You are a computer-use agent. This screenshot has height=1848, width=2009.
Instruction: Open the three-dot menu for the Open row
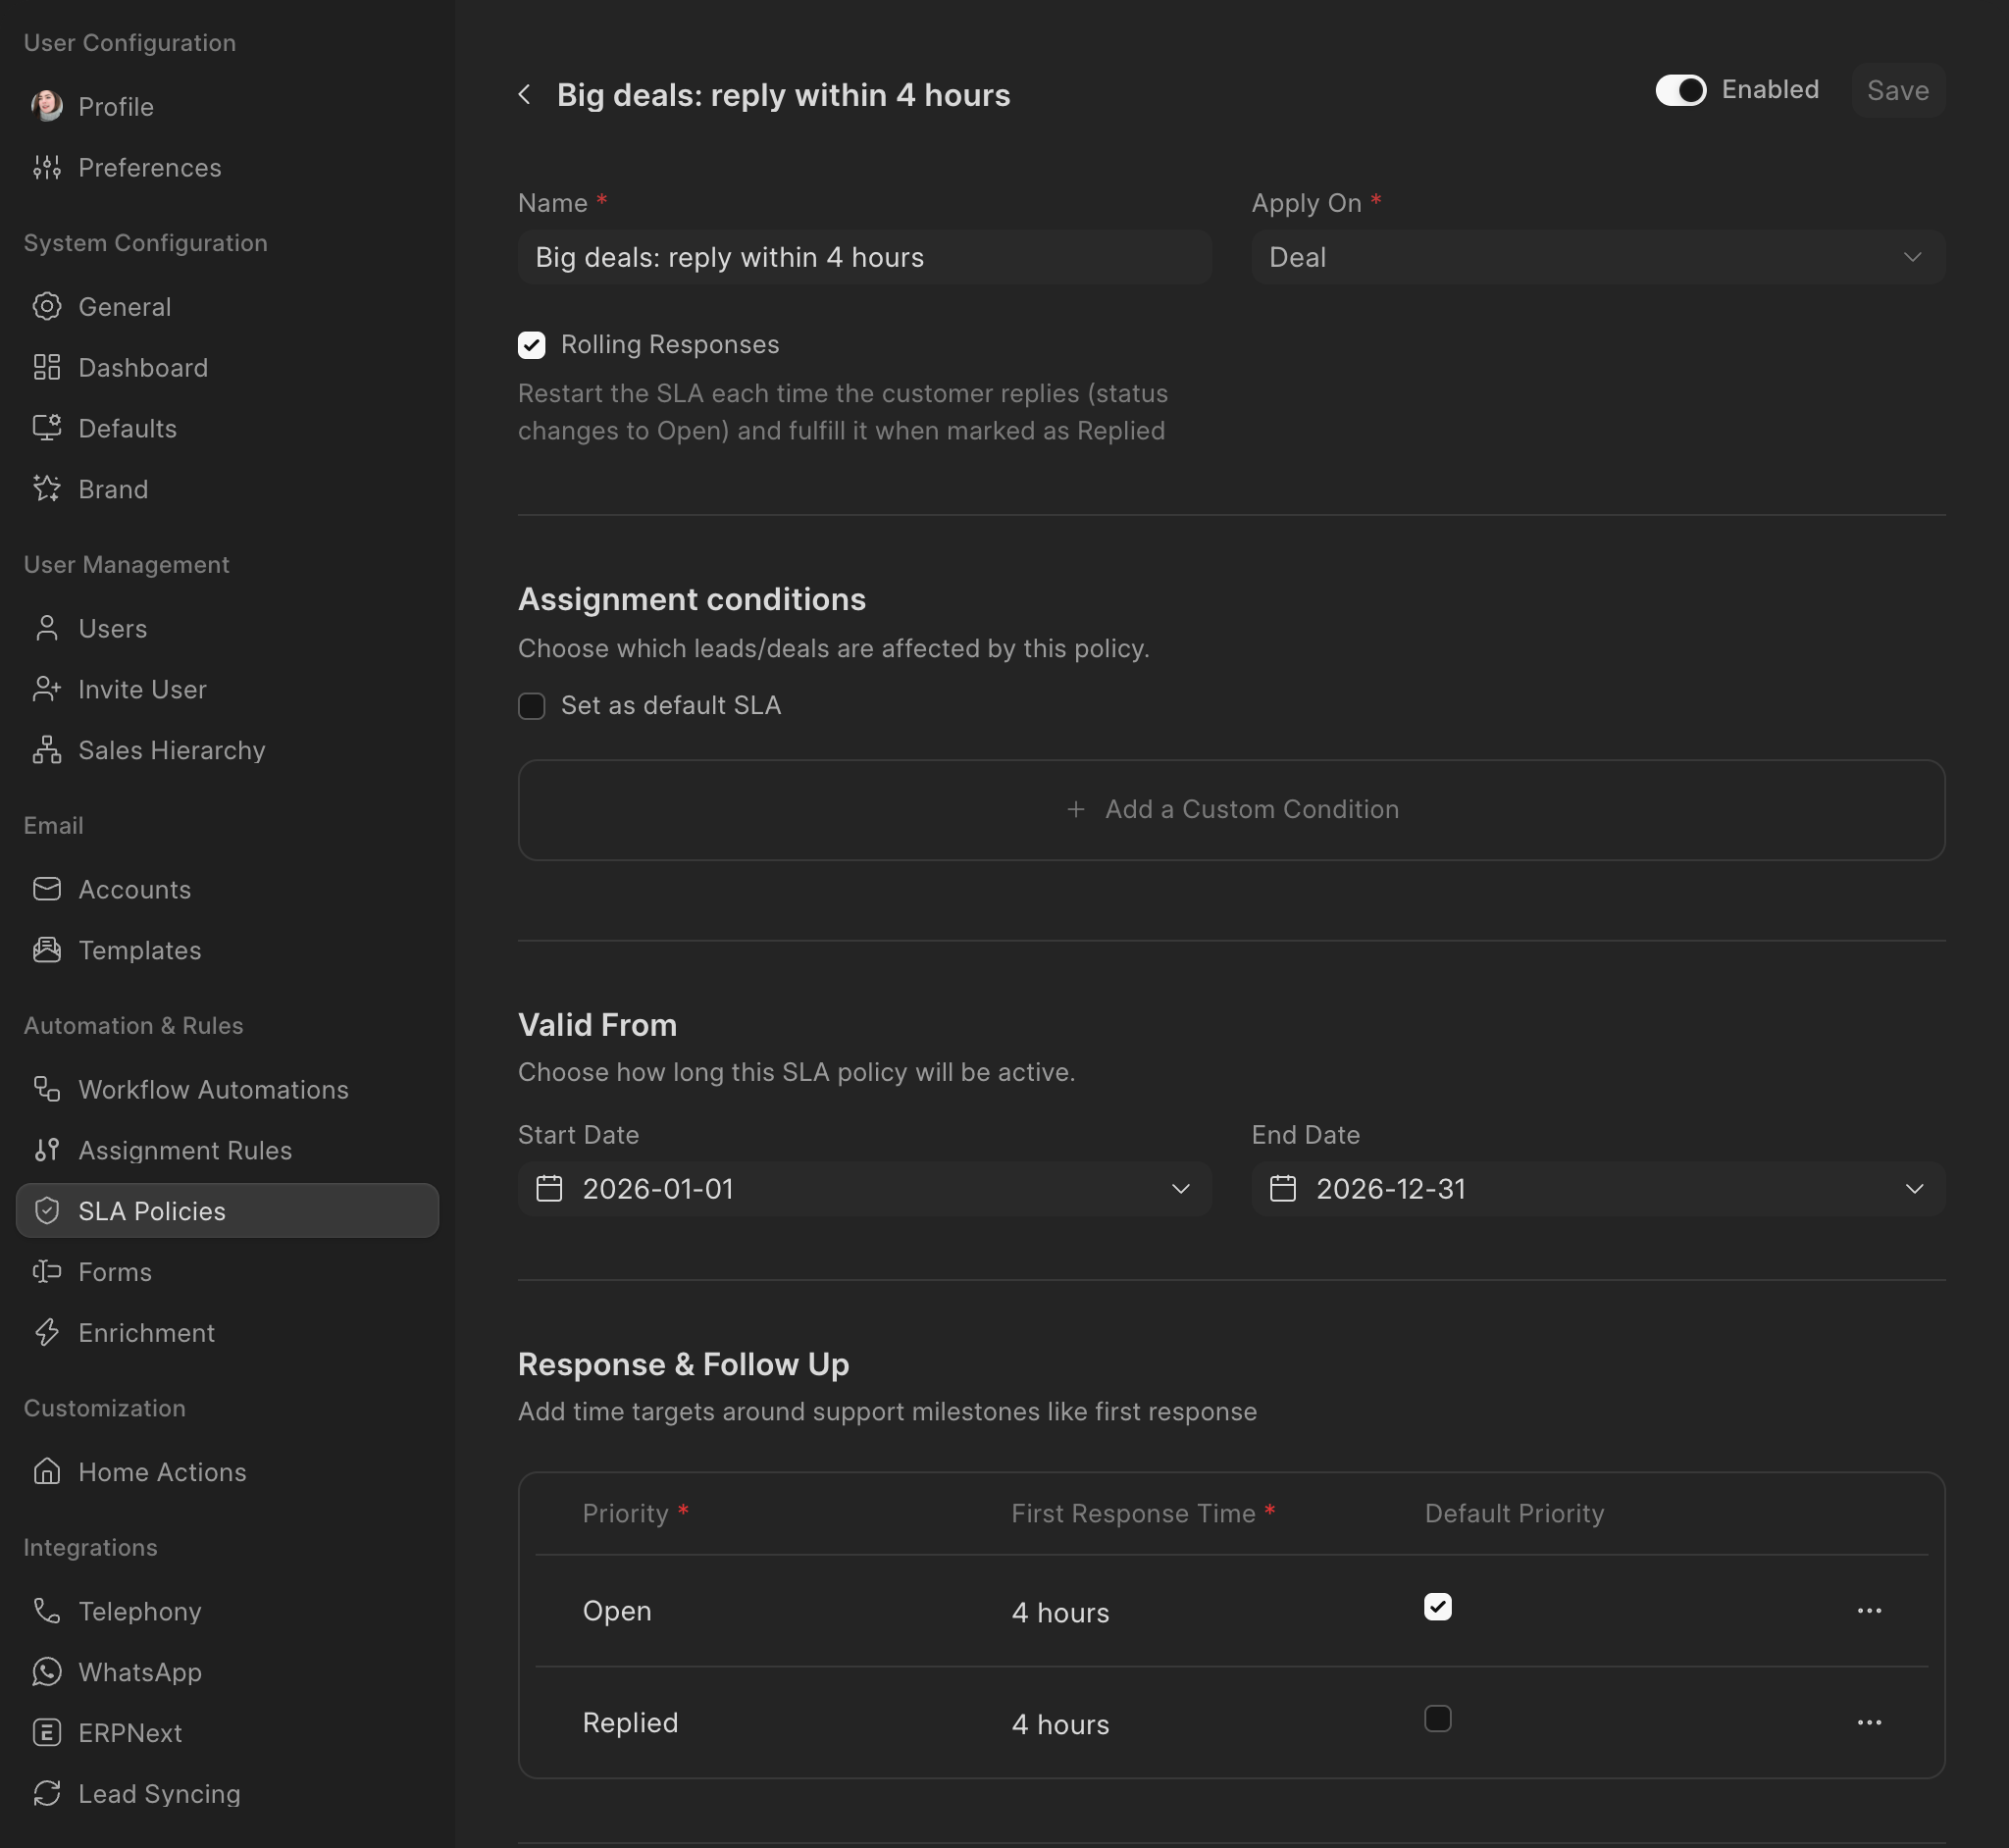(x=1869, y=1610)
